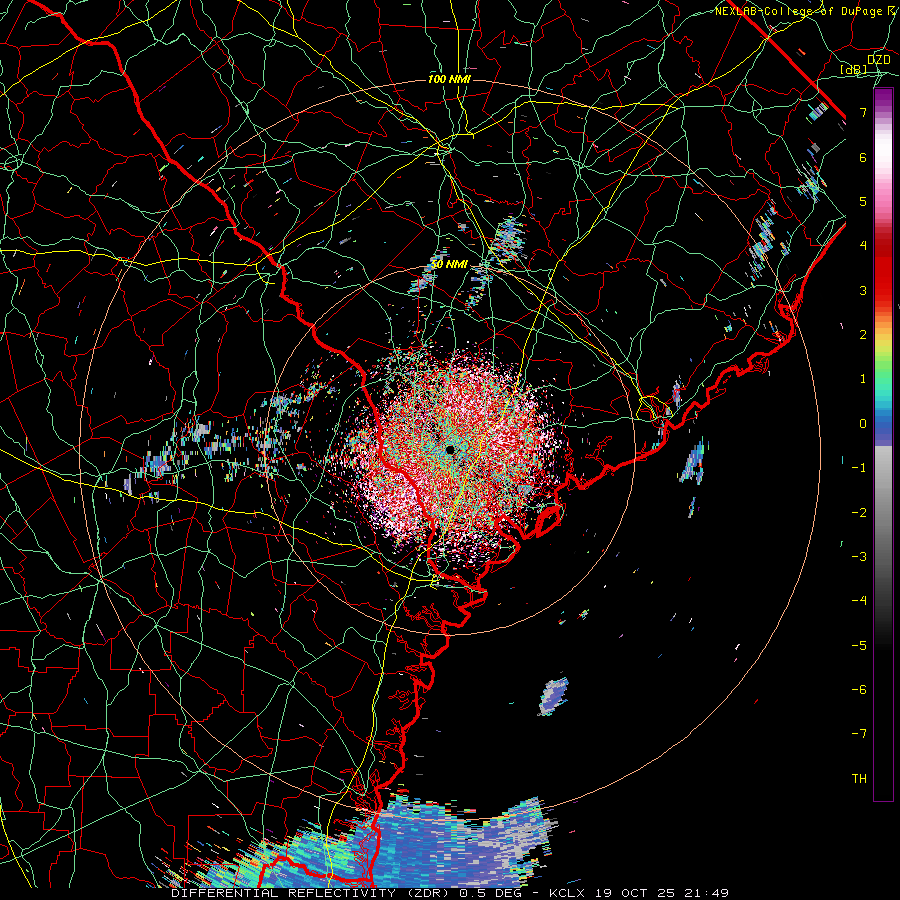Click the -6 value on color scale

tap(859, 690)
